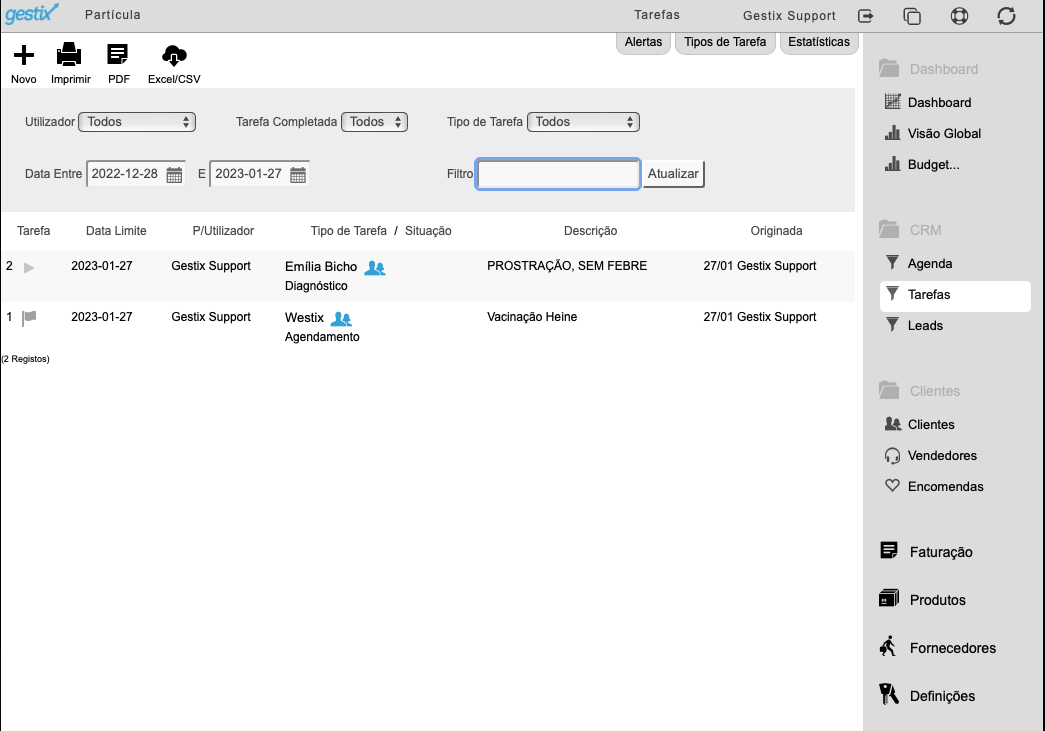Open Leads in sidebar
This screenshot has height=731, width=1045.
(925, 325)
